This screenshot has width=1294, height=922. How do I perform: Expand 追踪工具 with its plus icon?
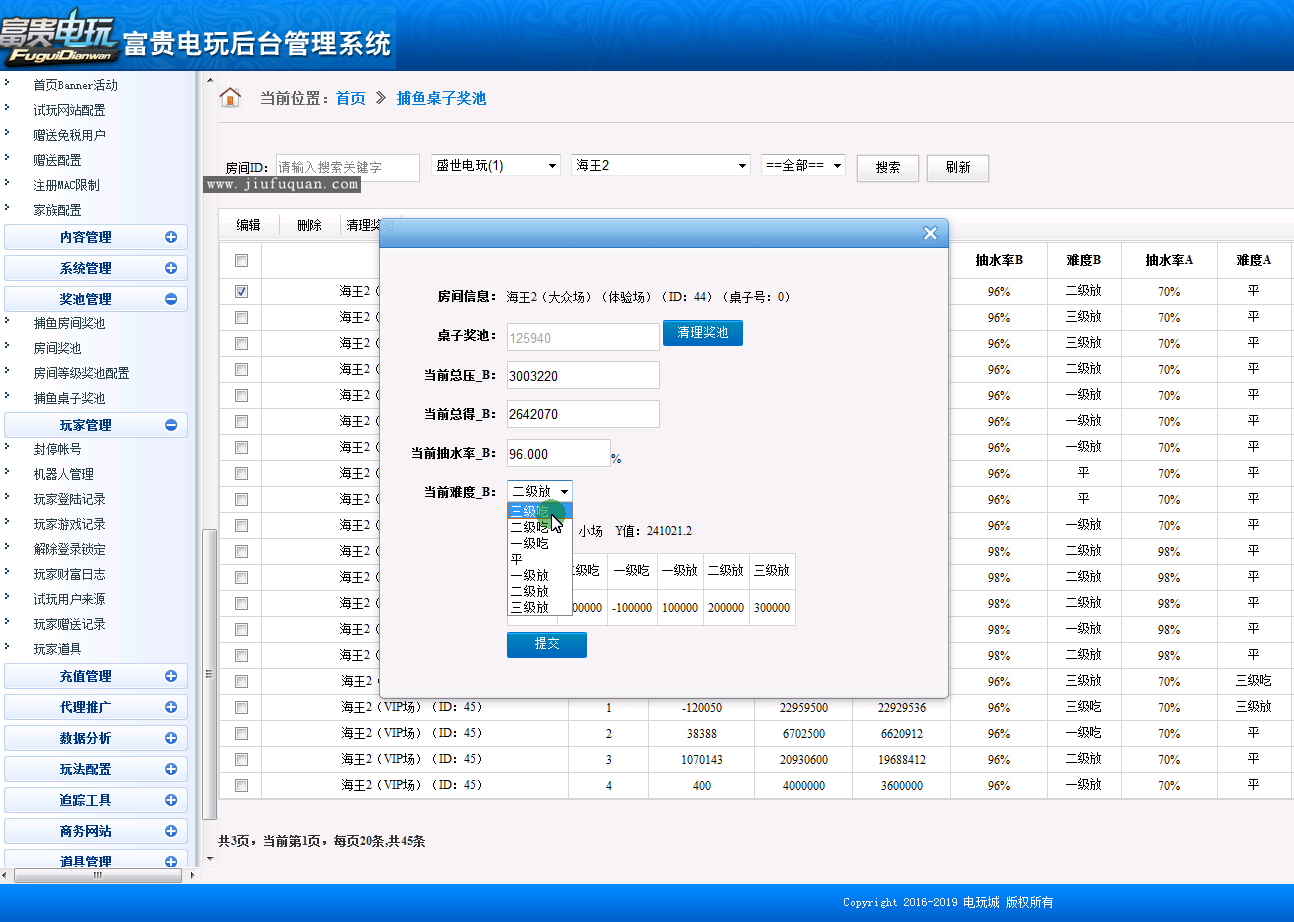pos(171,800)
